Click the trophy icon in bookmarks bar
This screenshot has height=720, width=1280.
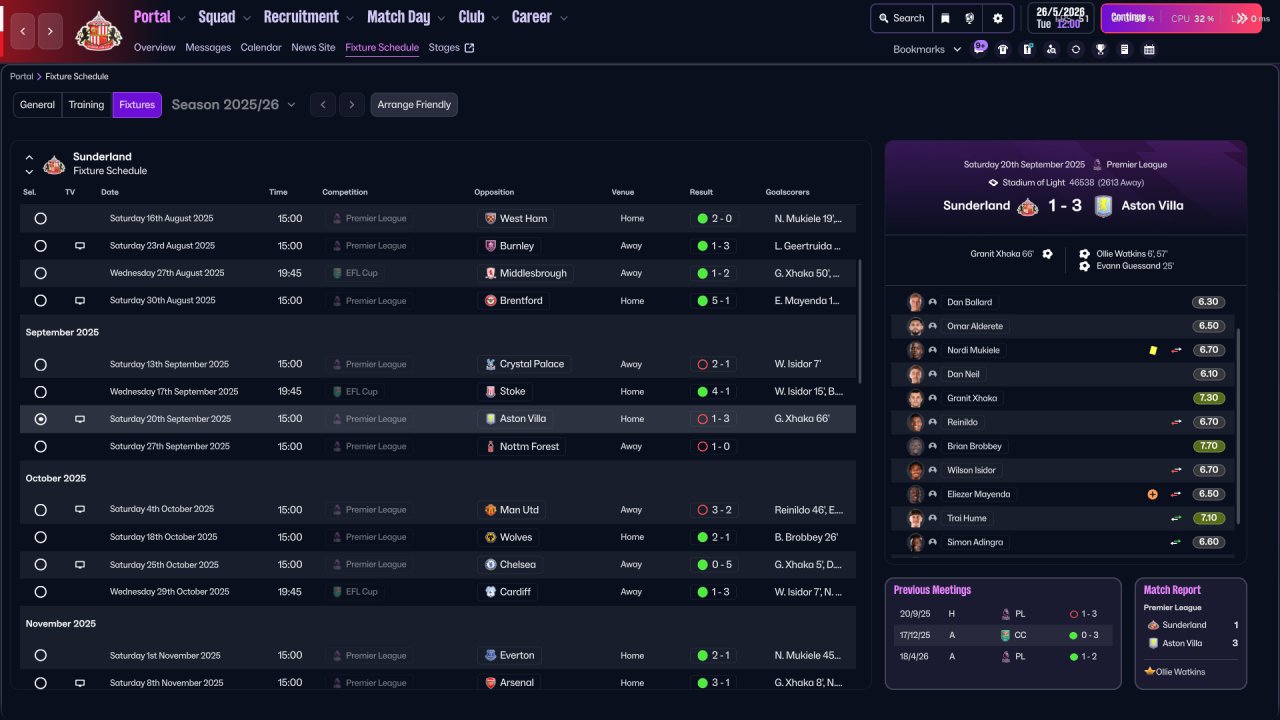pos(1100,49)
